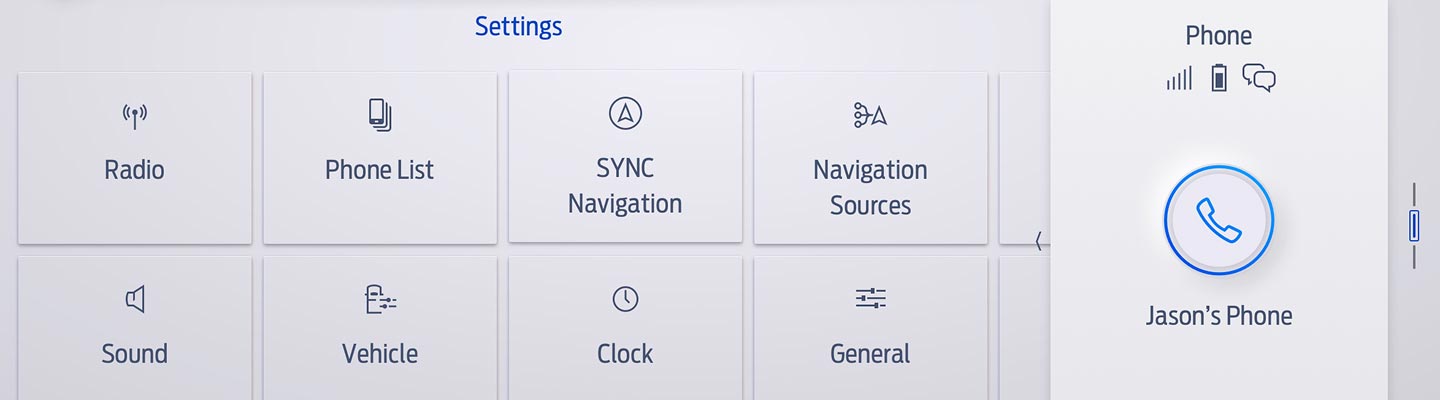The image size is (1440, 400).
Task: Tap the Settings title heading
Action: [x=518, y=26]
